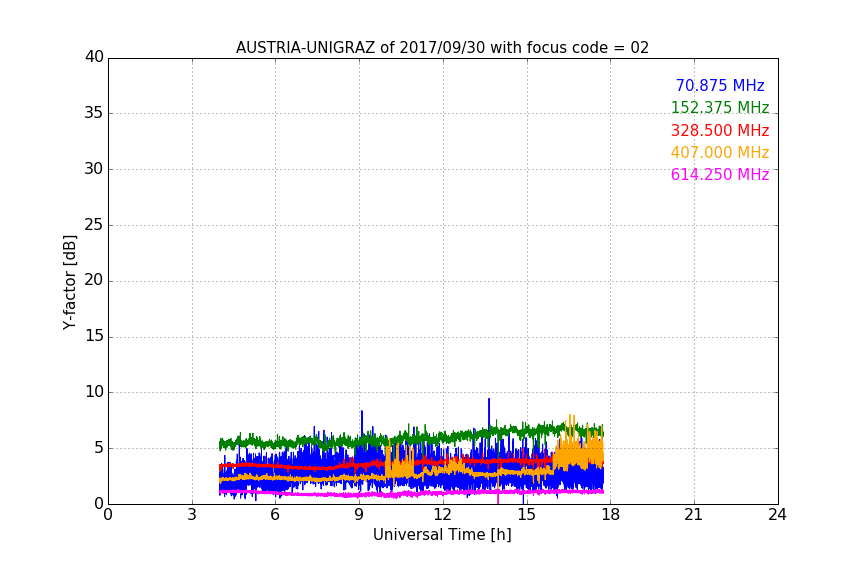Click the y-axis tick label 20
The width and height of the screenshot is (864, 576).
point(94,280)
